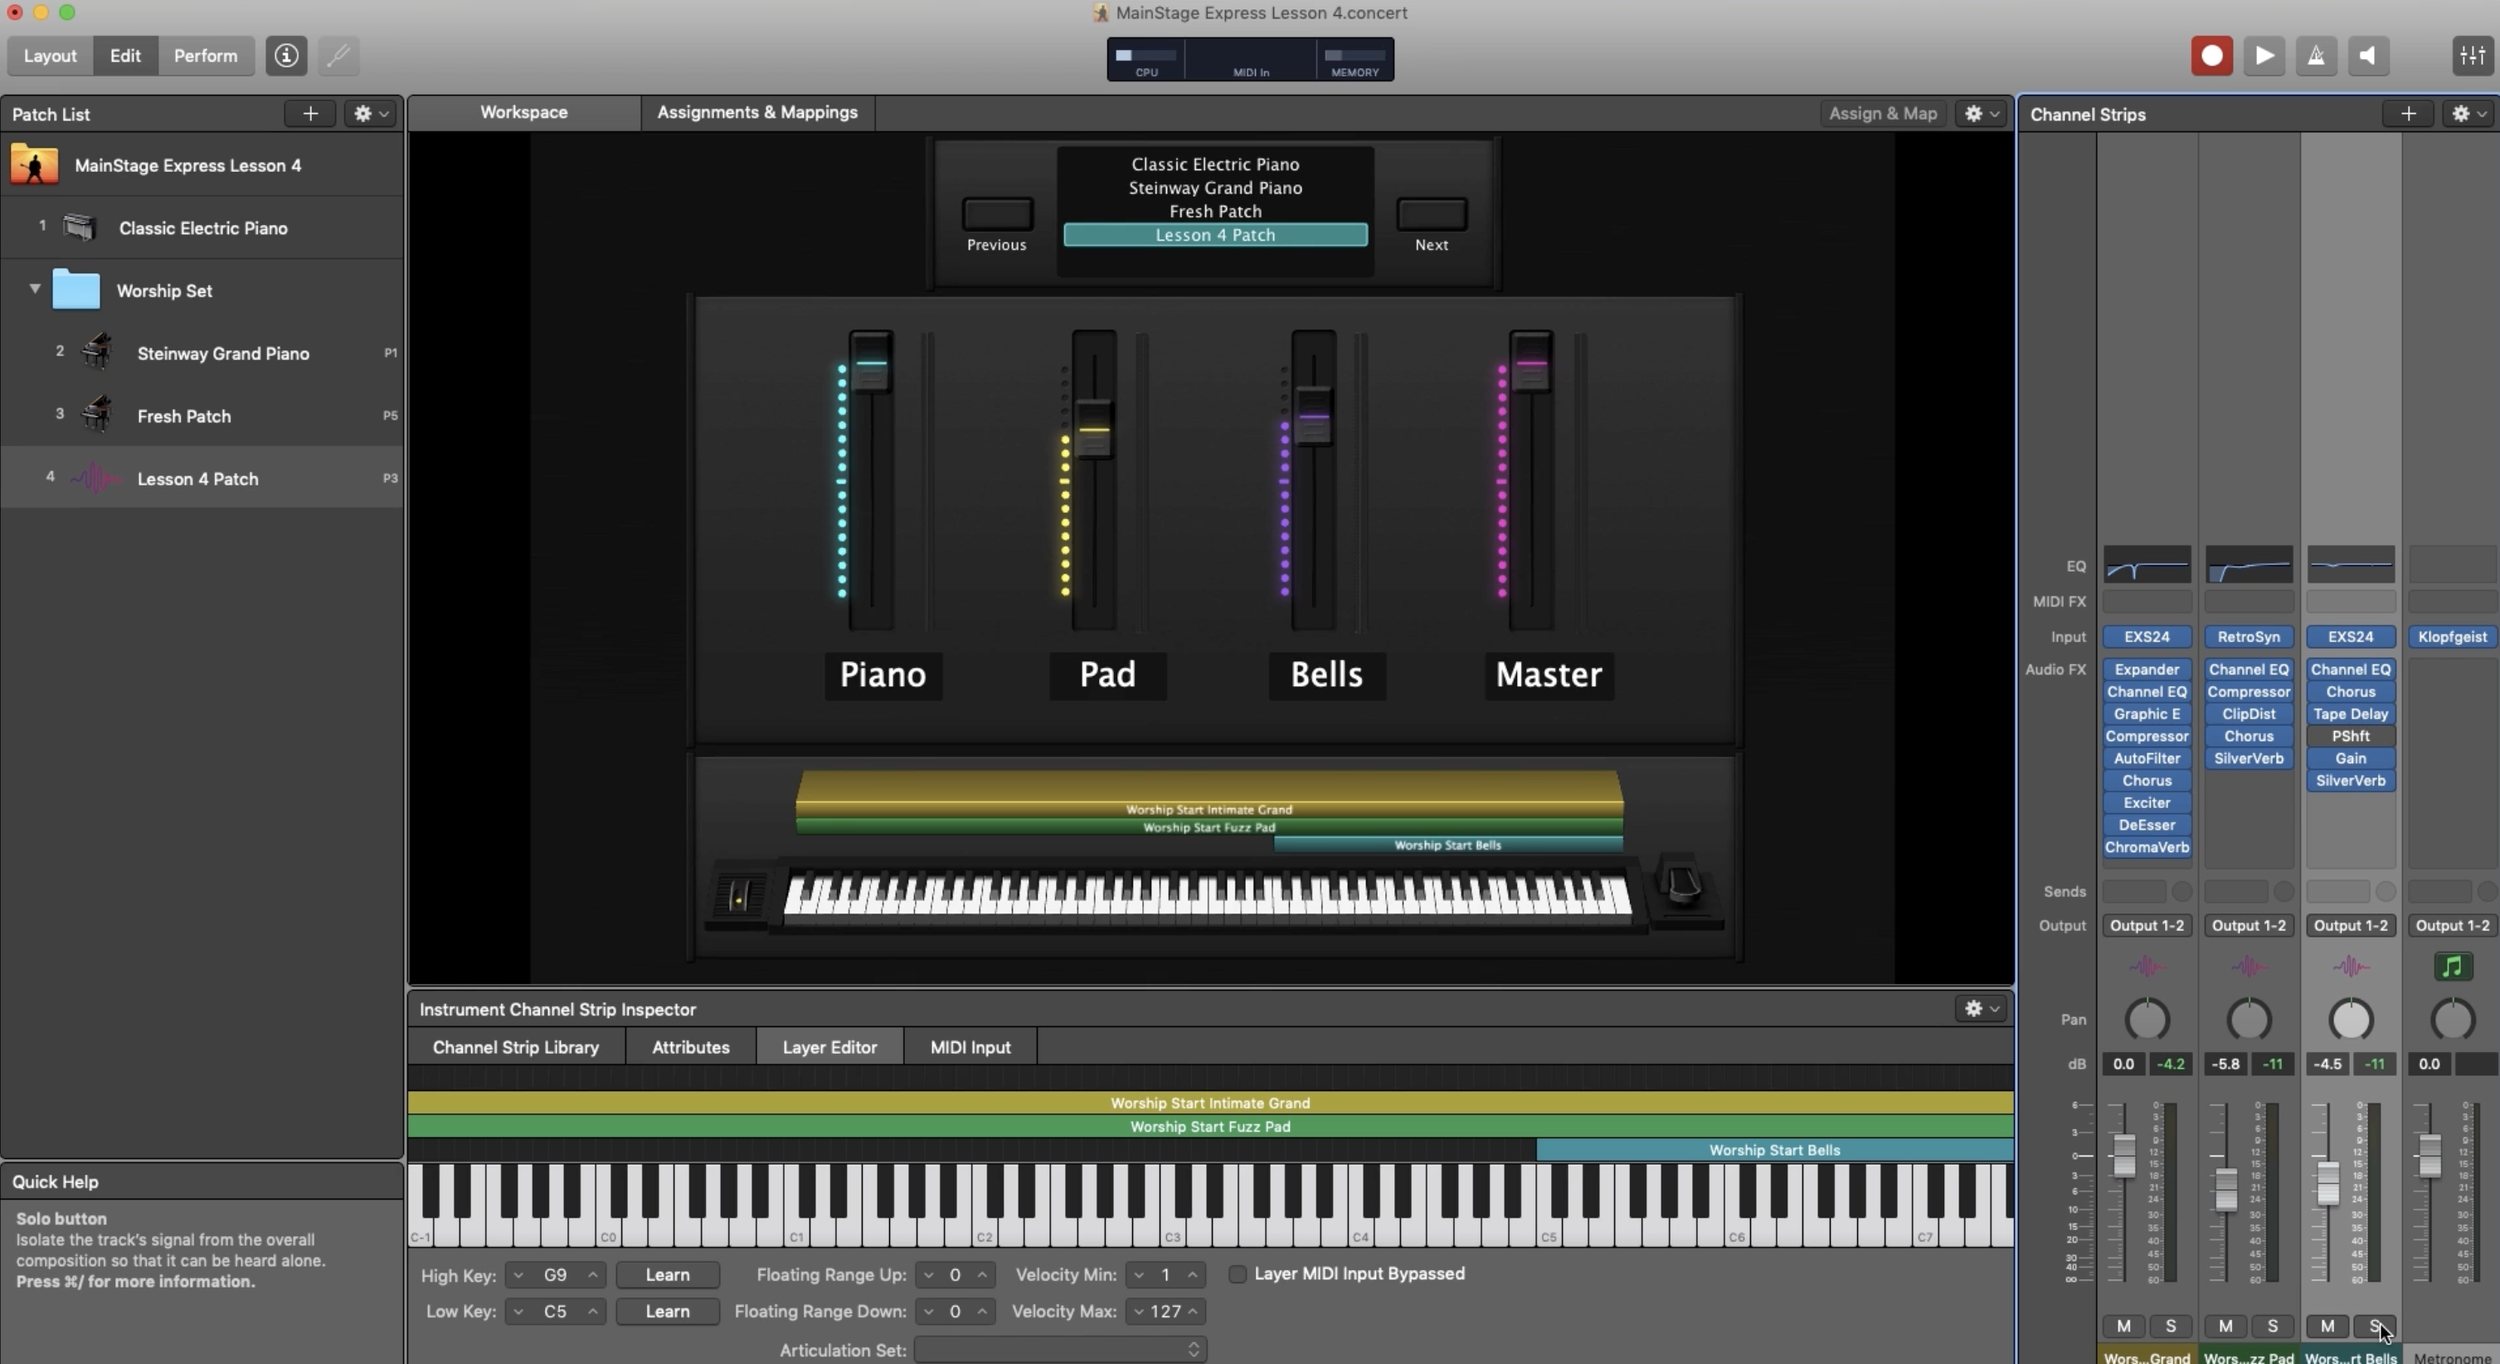Click the Fresh Patch piano icon

click(x=97, y=414)
